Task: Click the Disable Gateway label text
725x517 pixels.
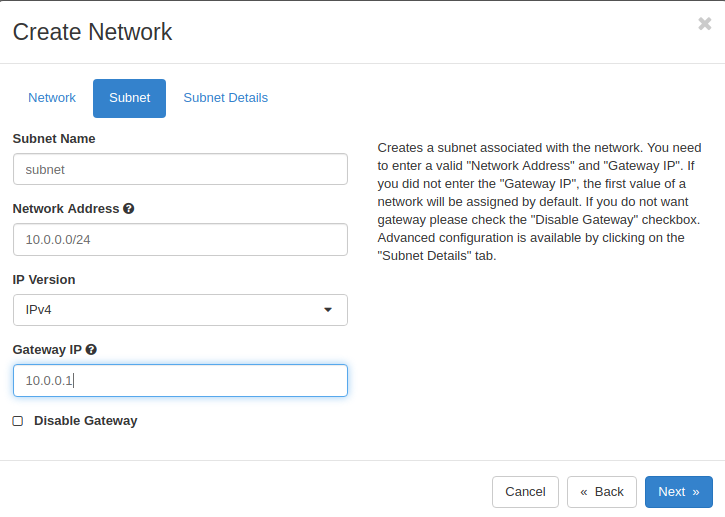Action: (86, 421)
